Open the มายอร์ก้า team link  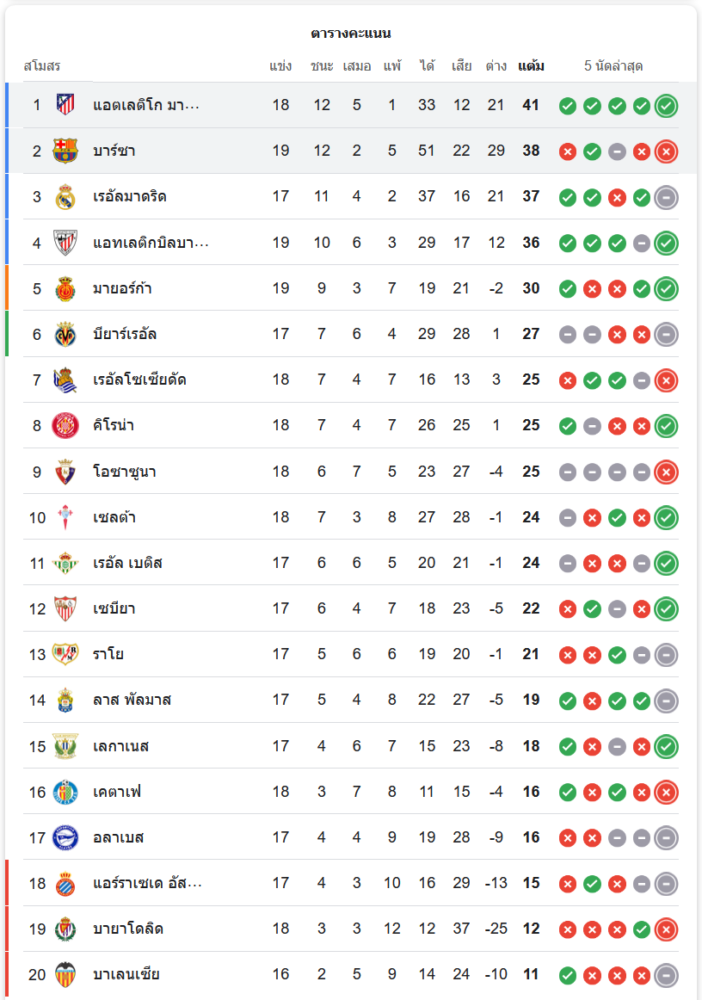point(122,289)
